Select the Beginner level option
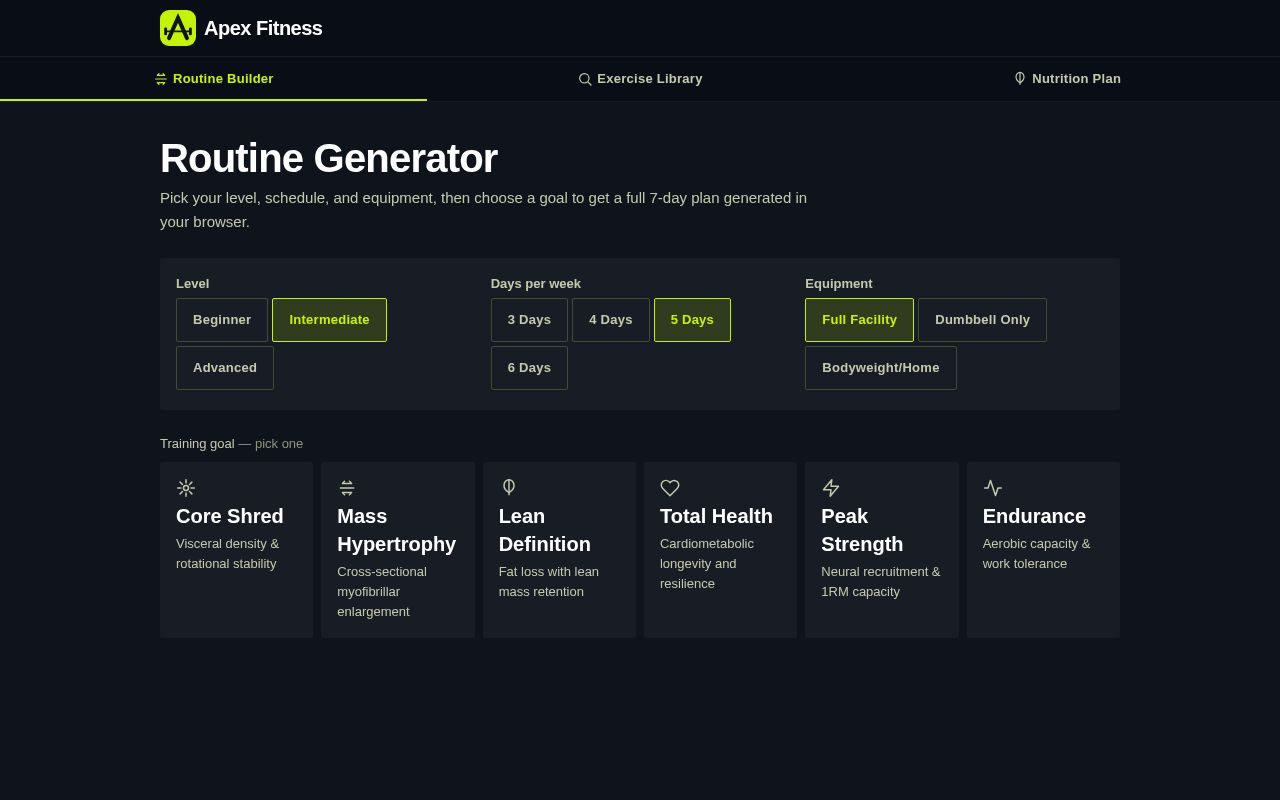Screen dimensions: 1280x800 click(222, 320)
